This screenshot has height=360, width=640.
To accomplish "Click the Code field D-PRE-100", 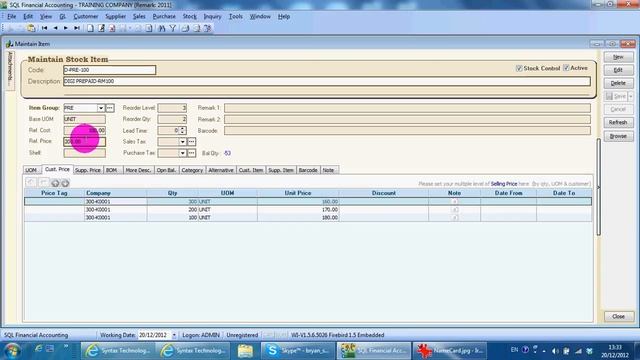I will [x=109, y=70].
